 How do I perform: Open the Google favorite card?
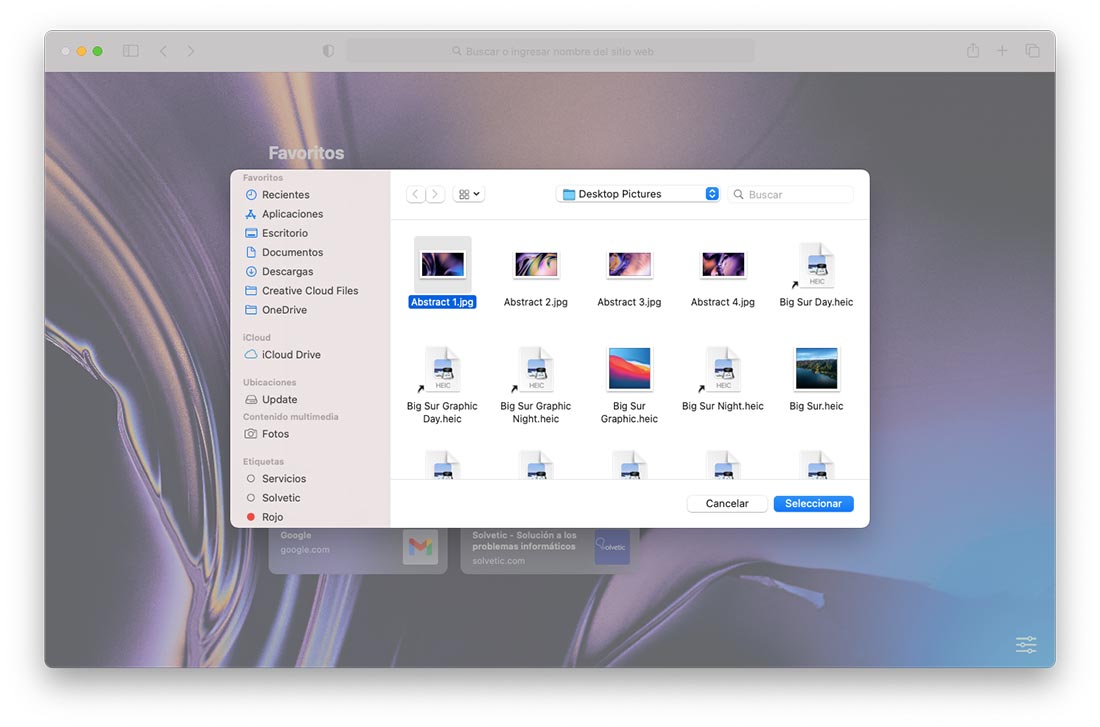tap(358, 550)
